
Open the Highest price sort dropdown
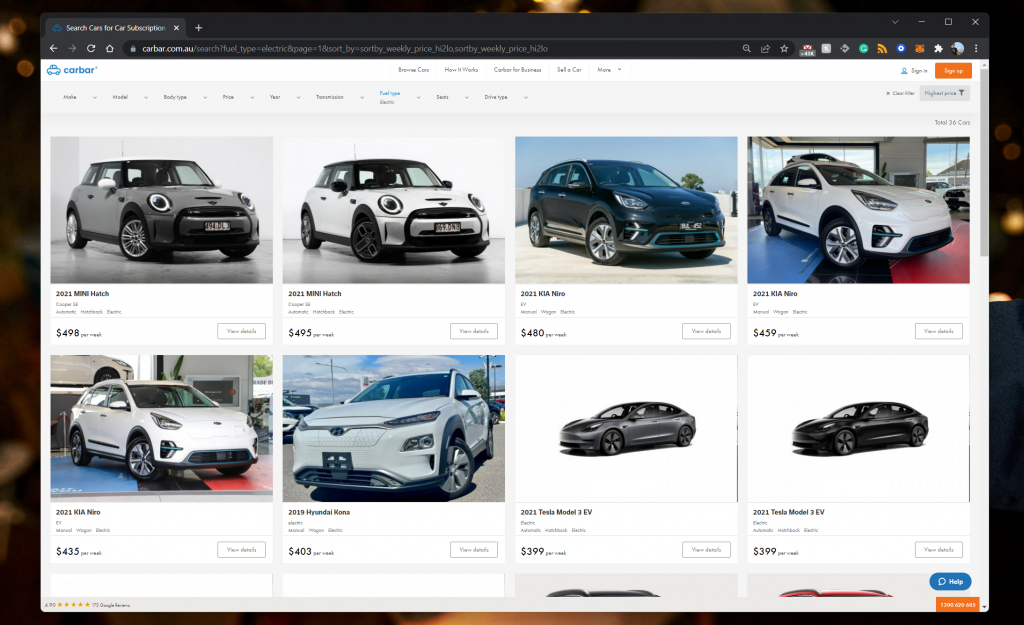944,93
